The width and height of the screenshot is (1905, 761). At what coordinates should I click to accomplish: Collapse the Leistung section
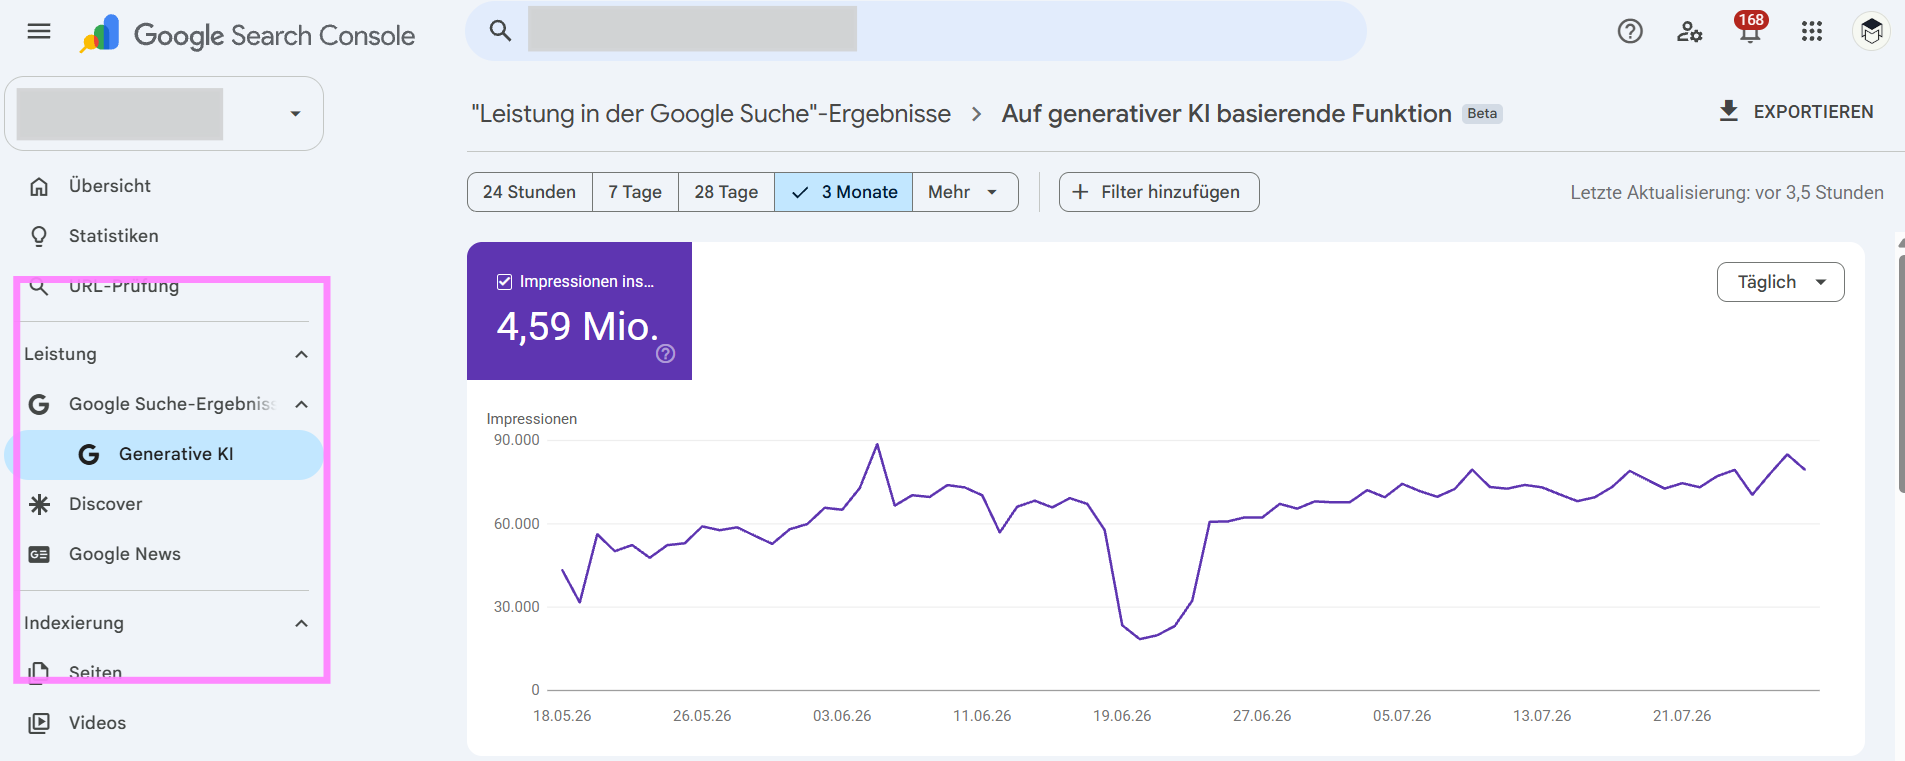(301, 354)
